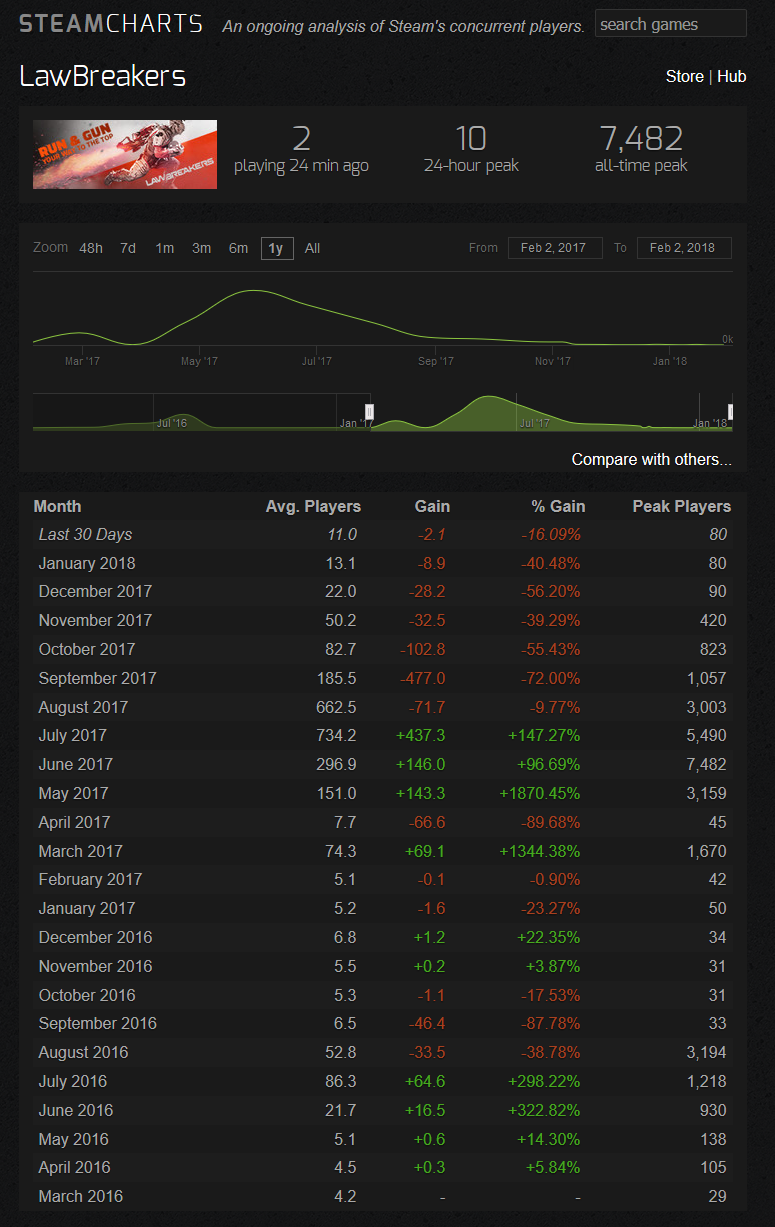Edit the From date field

click(554, 248)
